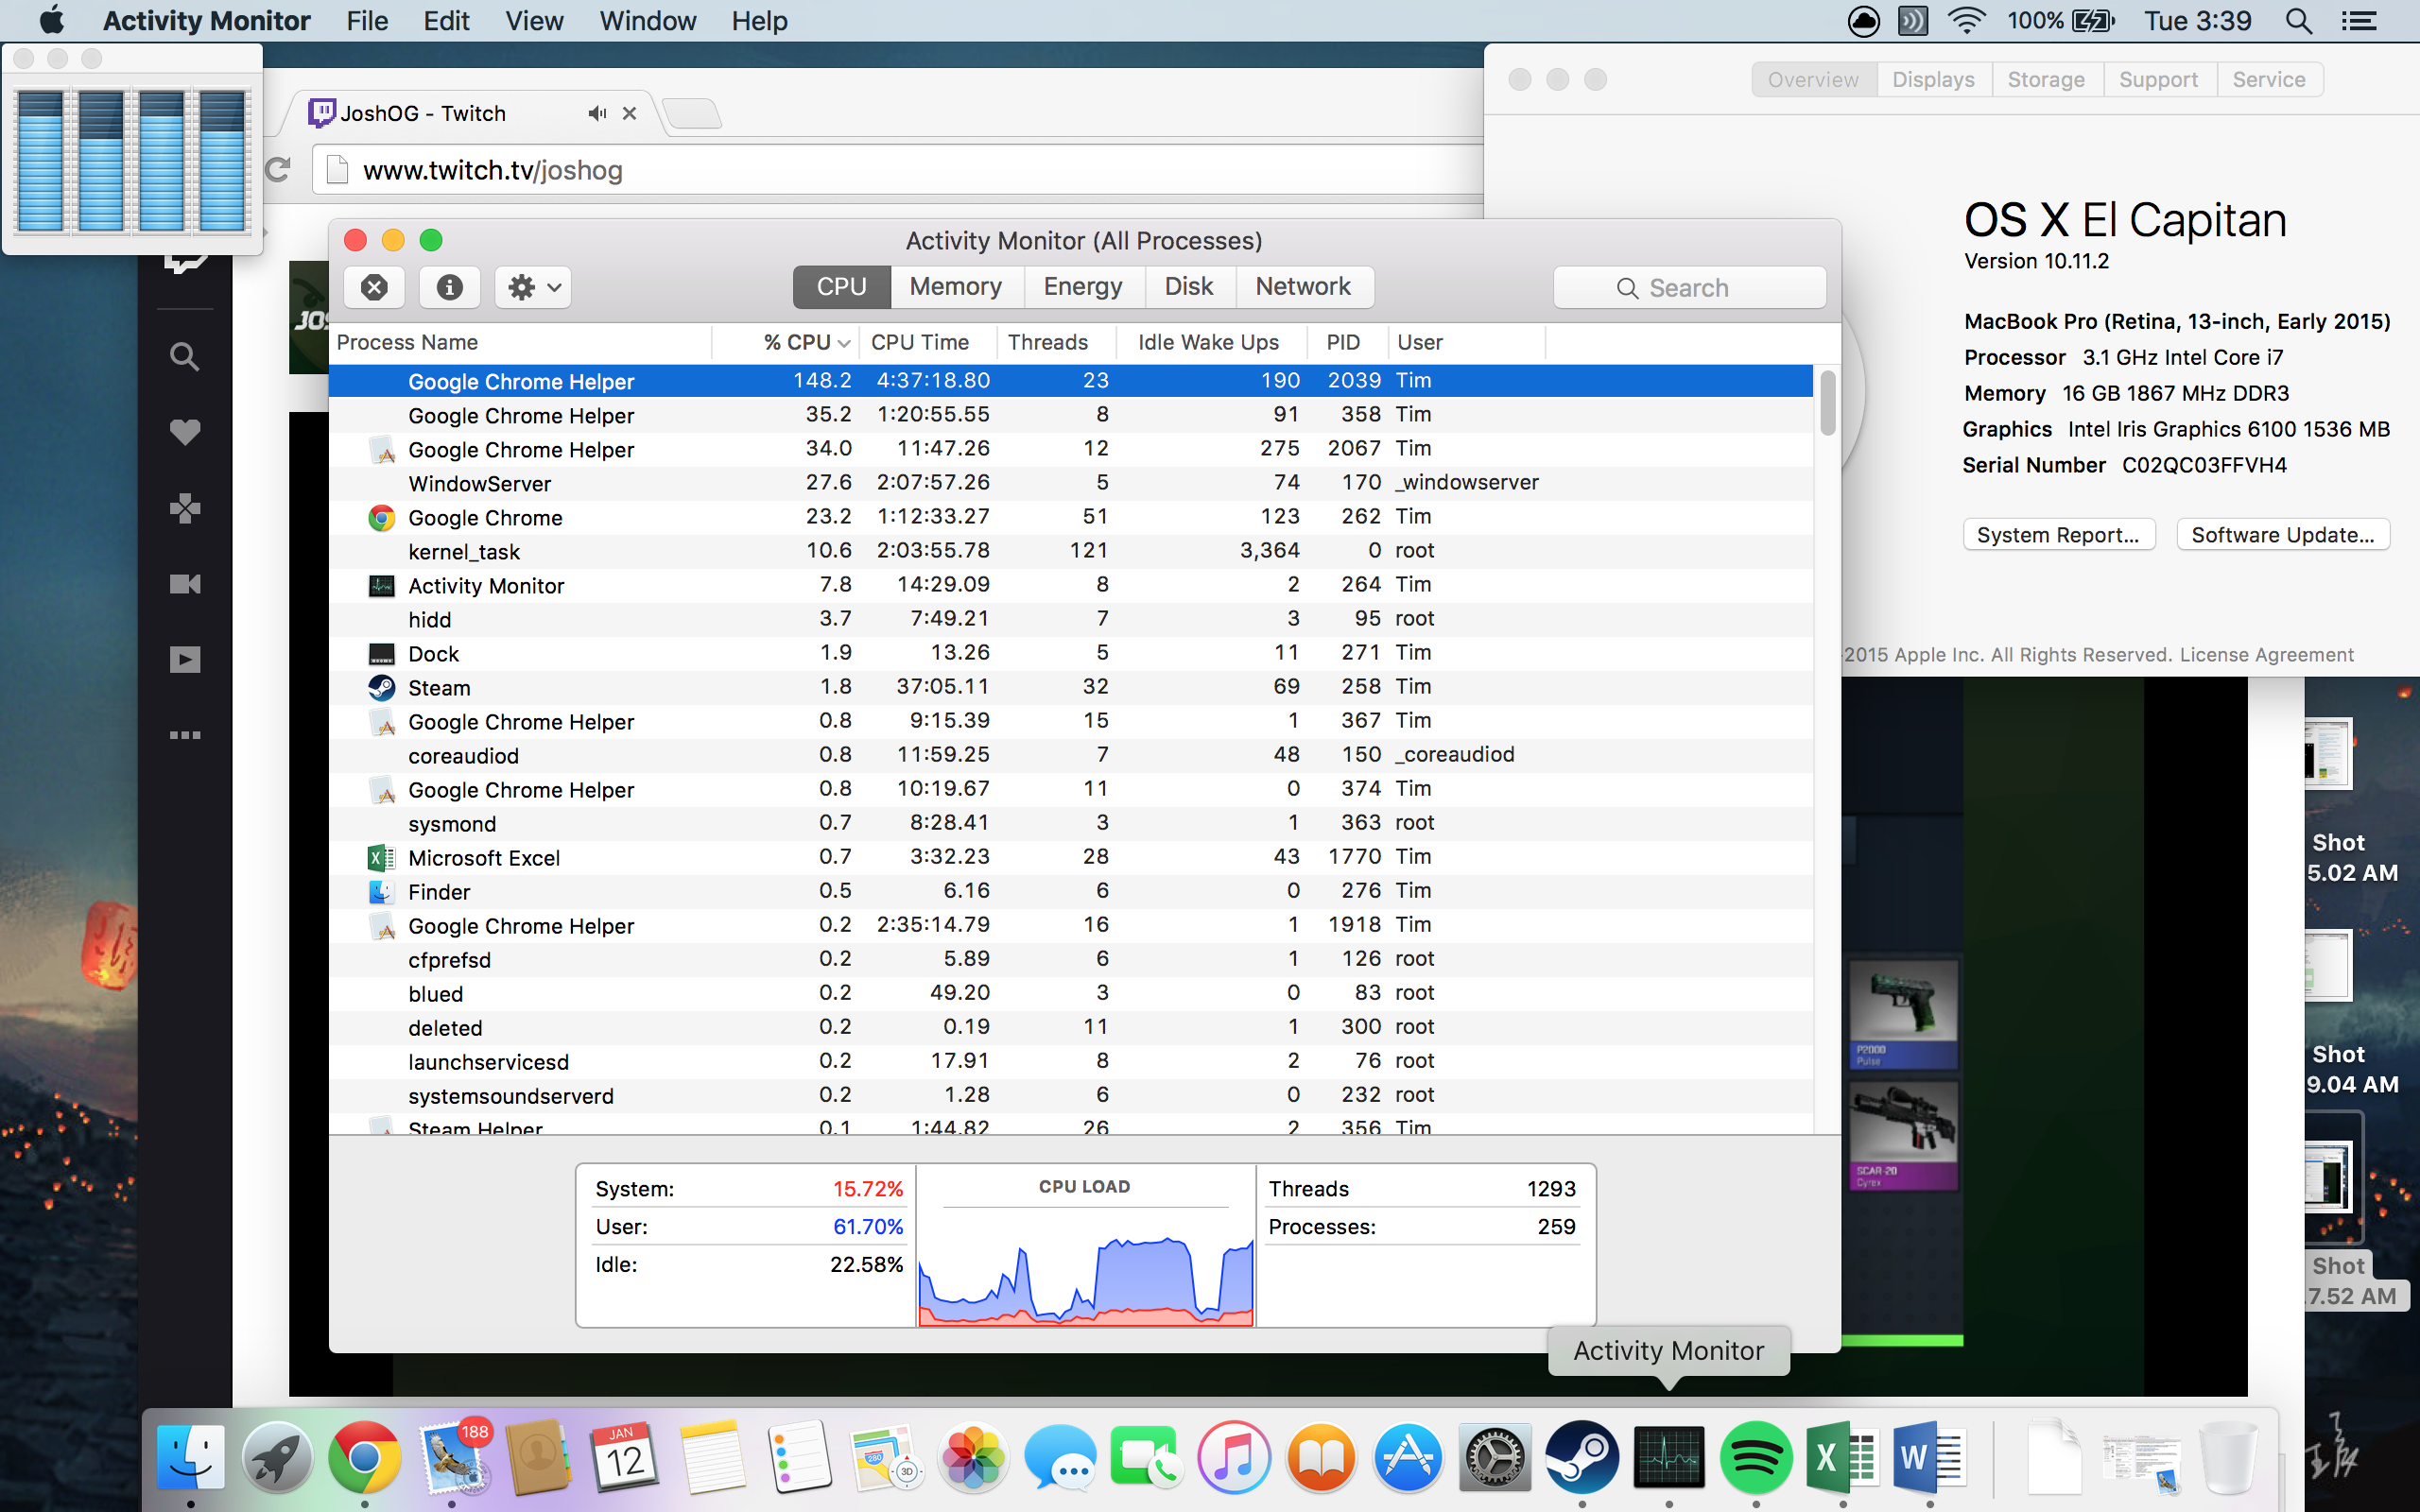The width and height of the screenshot is (2420, 1512).
Task: Expand the settings gear dropdown in Activity Monitor
Action: (x=533, y=285)
